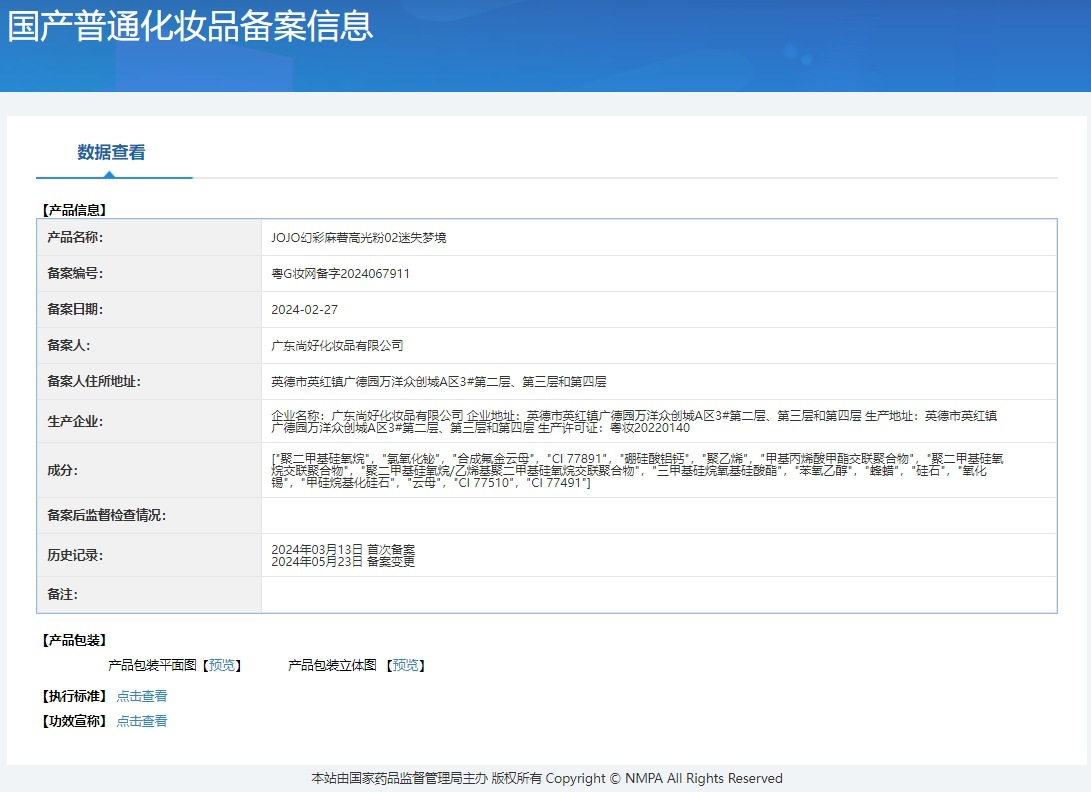Select history entry 2024年05月23日 备案变更
Image resolution: width=1091 pixels, height=792 pixels.
[343, 562]
